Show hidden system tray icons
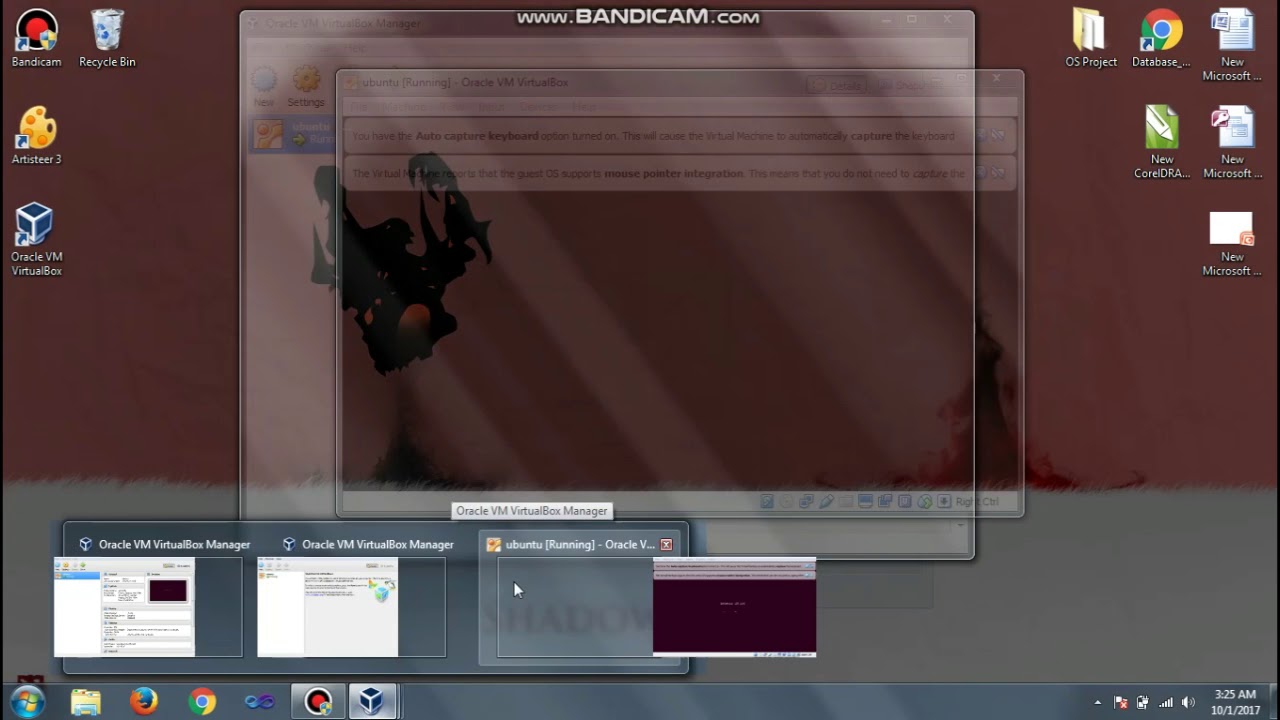Image resolution: width=1280 pixels, height=720 pixels. coord(1097,702)
